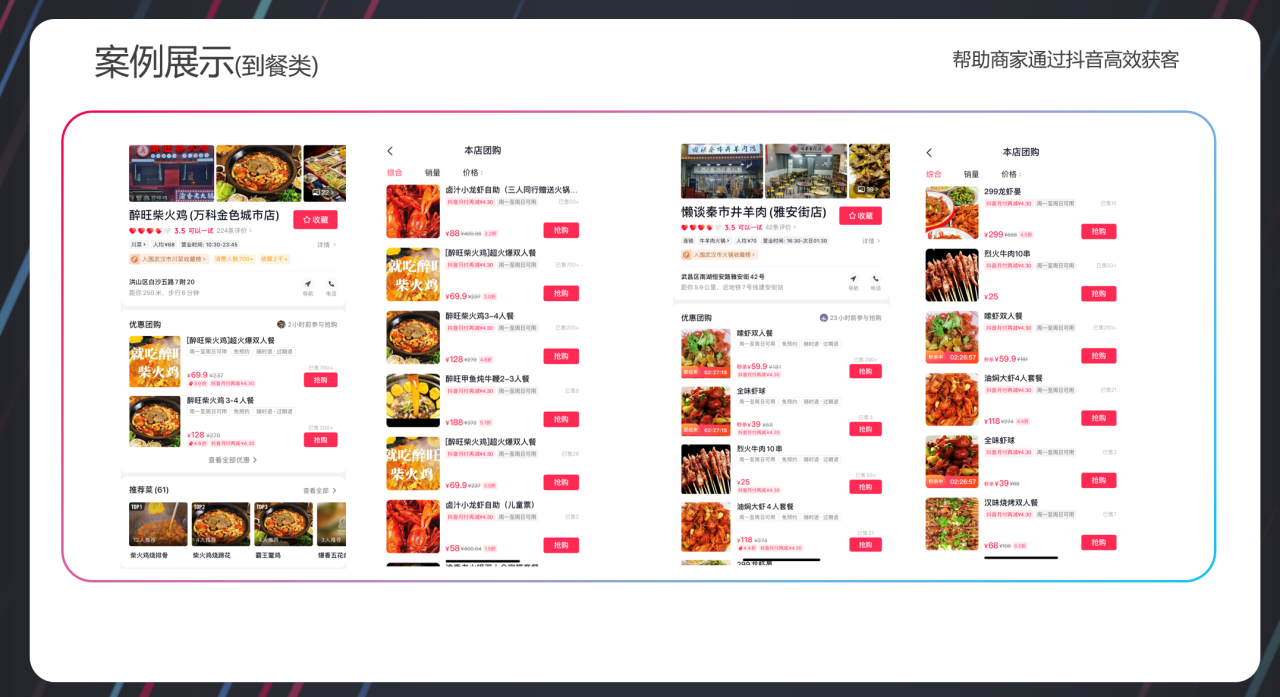Select 综合 tab above 卤汁小龙虾自助 list
The height and width of the screenshot is (697, 1280).
395,173
